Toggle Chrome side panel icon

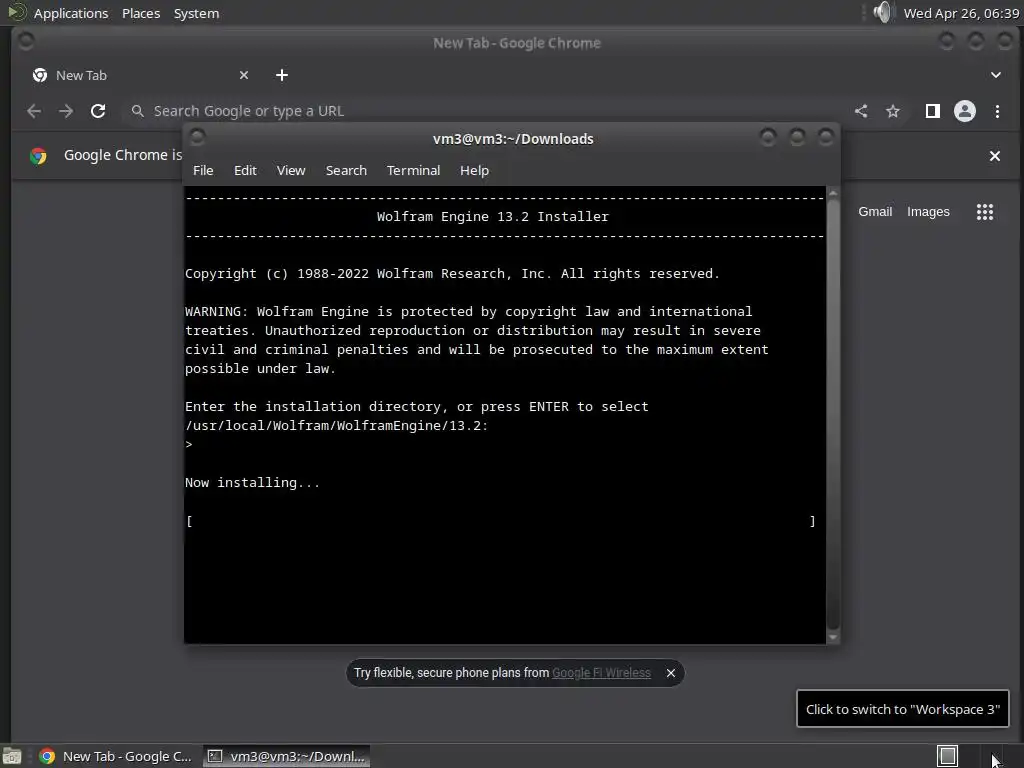(x=933, y=111)
